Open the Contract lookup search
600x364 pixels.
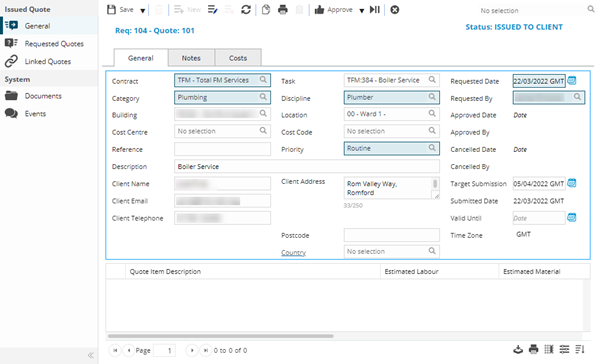263,80
